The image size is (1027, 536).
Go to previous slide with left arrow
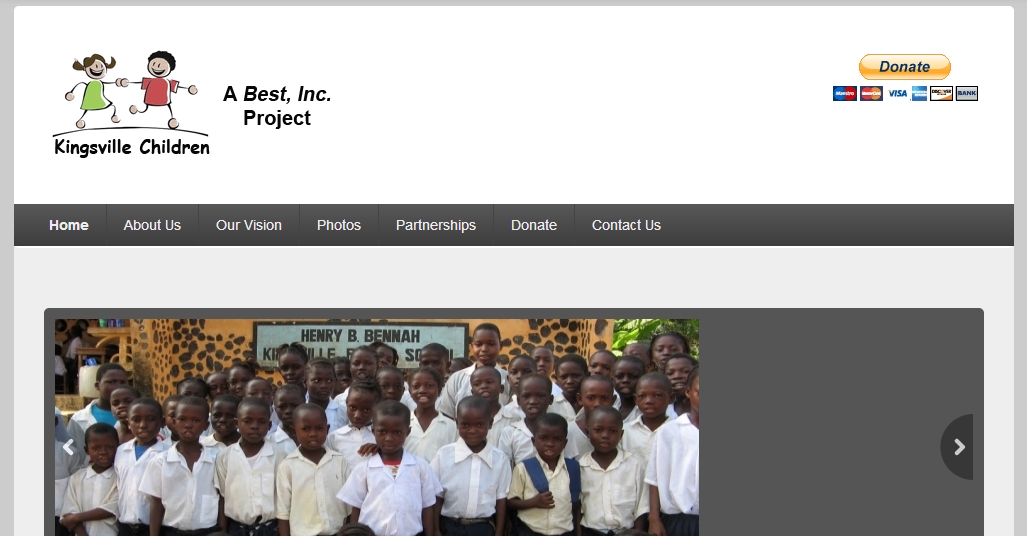coord(68,447)
